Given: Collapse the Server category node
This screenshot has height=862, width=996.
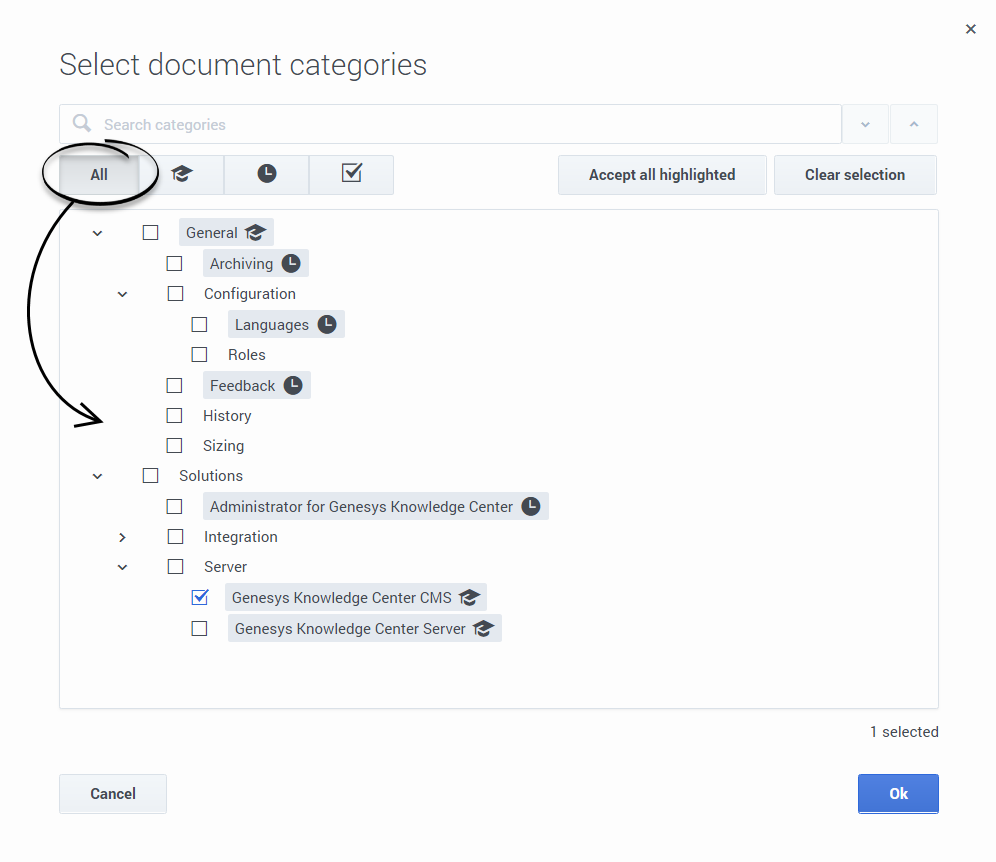Looking at the screenshot, I should tap(122, 567).
